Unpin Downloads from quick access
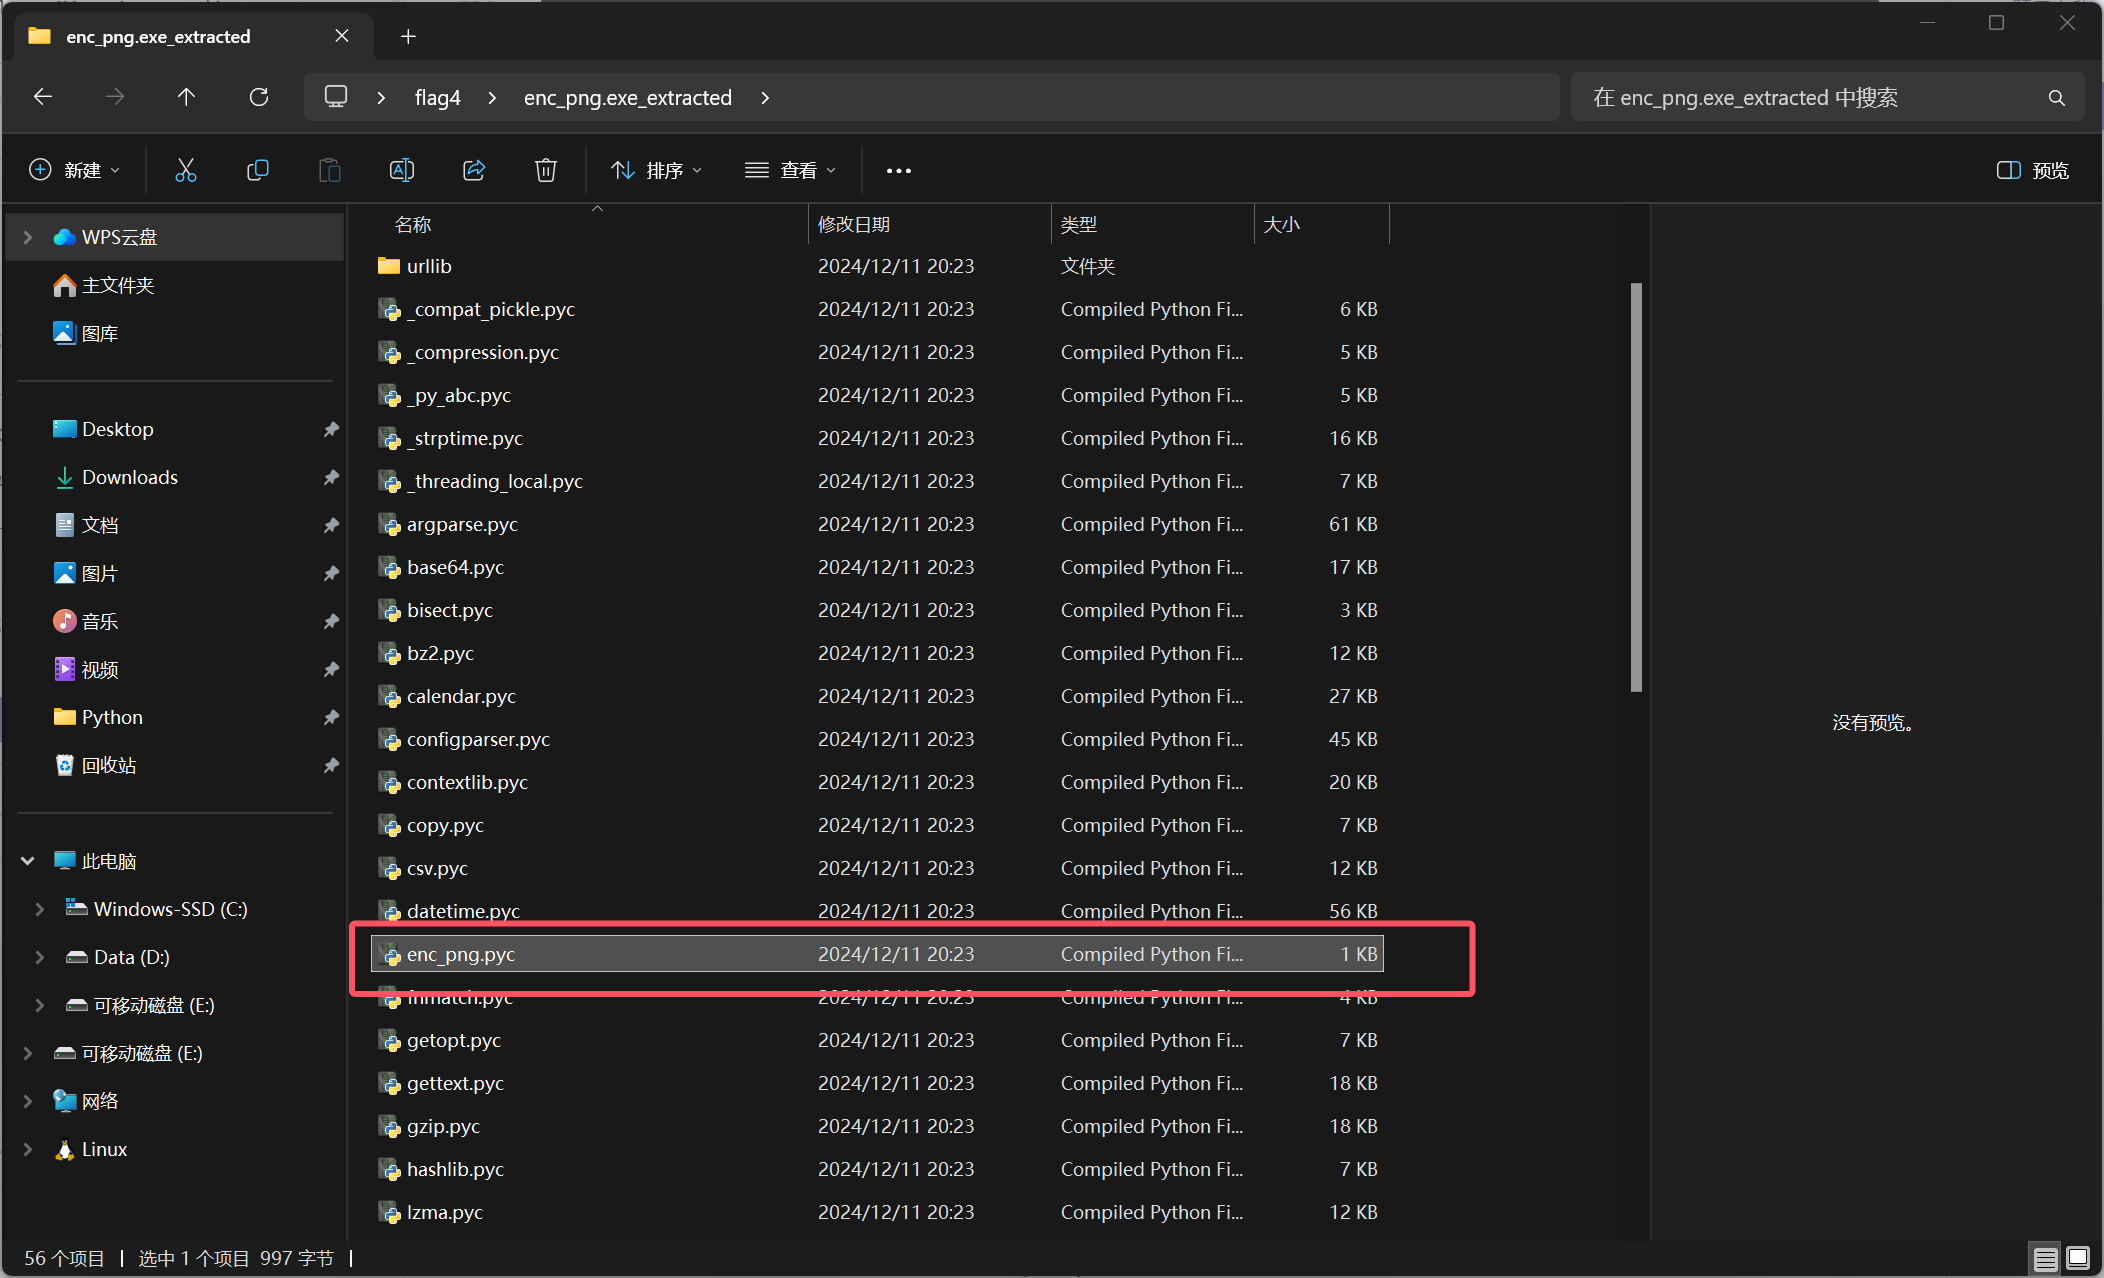Screen dimensions: 2104x1278 (x=331, y=477)
